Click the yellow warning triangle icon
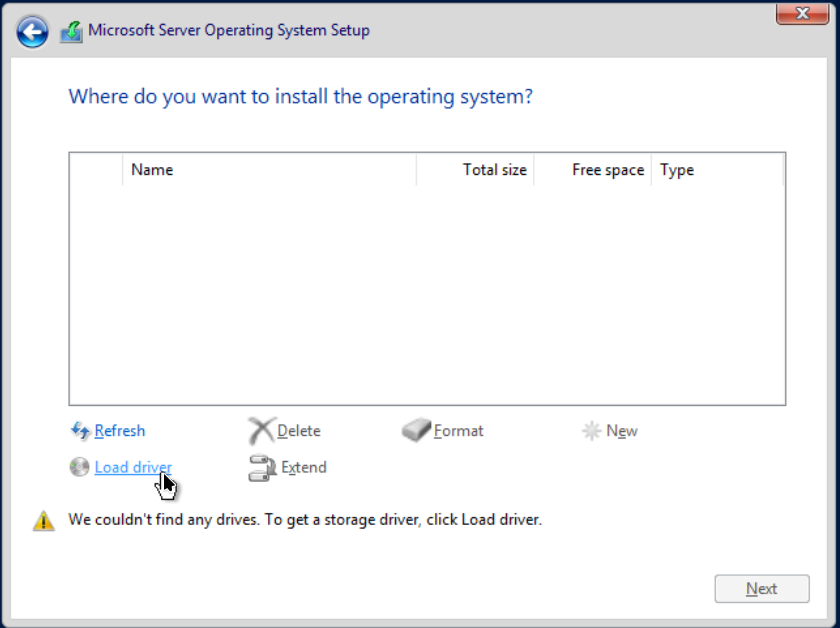This screenshot has width=840, height=628. click(43, 520)
